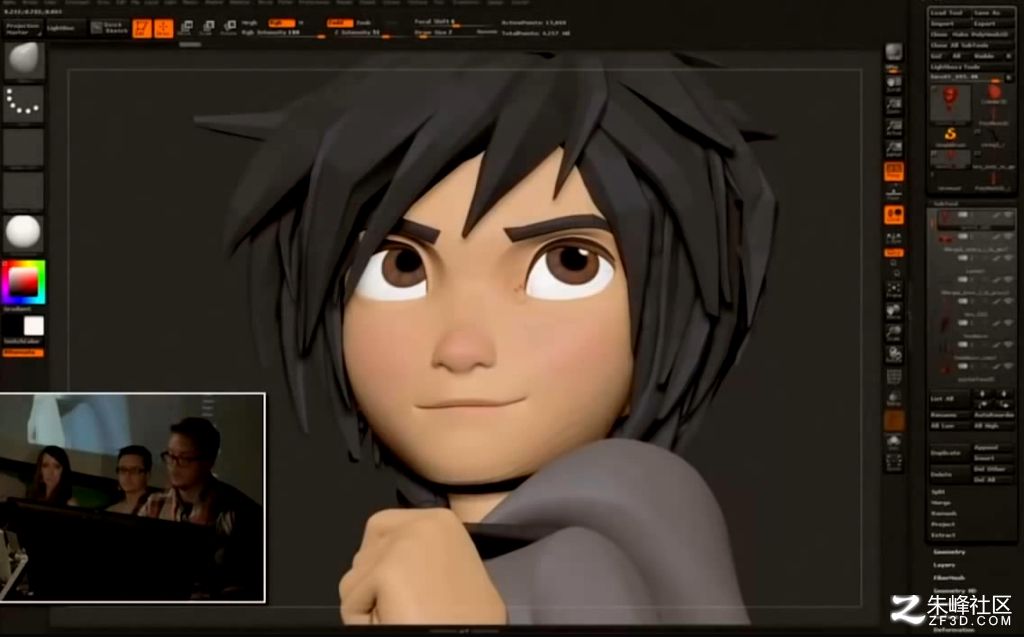Image resolution: width=1024 pixels, height=637 pixels.
Task: Toggle the Floor grid icon
Action: pyautogui.click(x=893, y=193)
